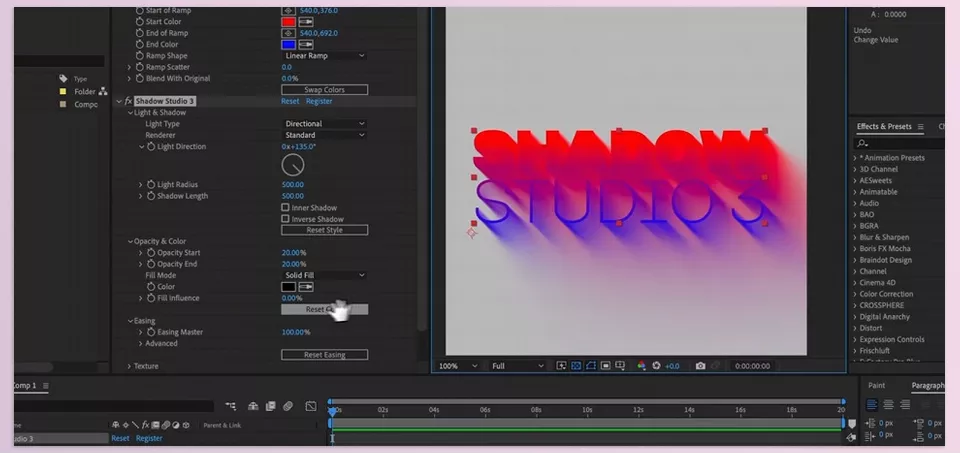
Task: Click the timeline motion blur enable icon
Action: click(x=288, y=406)
